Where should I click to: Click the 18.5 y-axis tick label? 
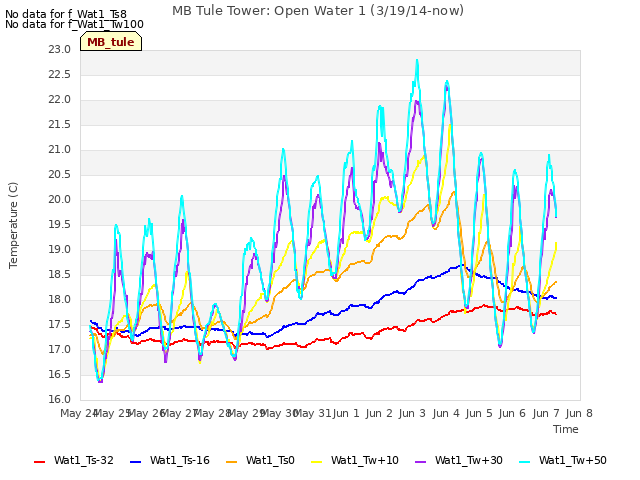[60, 275]
